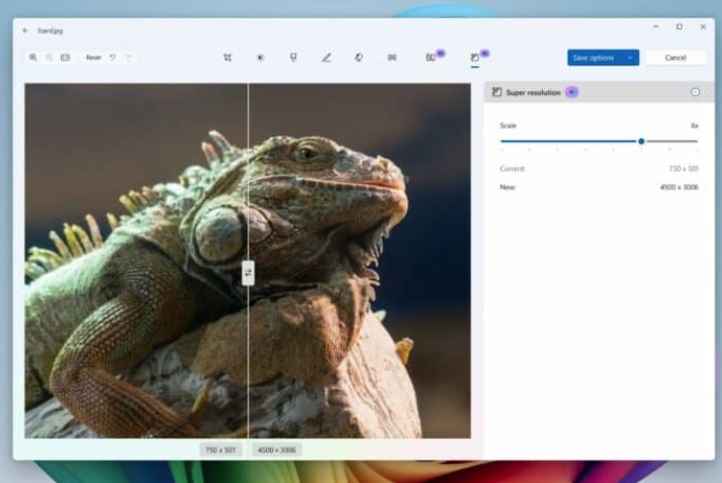
Task: Open the Background tool
Action: pyautogui.click(x=392, y=58)
